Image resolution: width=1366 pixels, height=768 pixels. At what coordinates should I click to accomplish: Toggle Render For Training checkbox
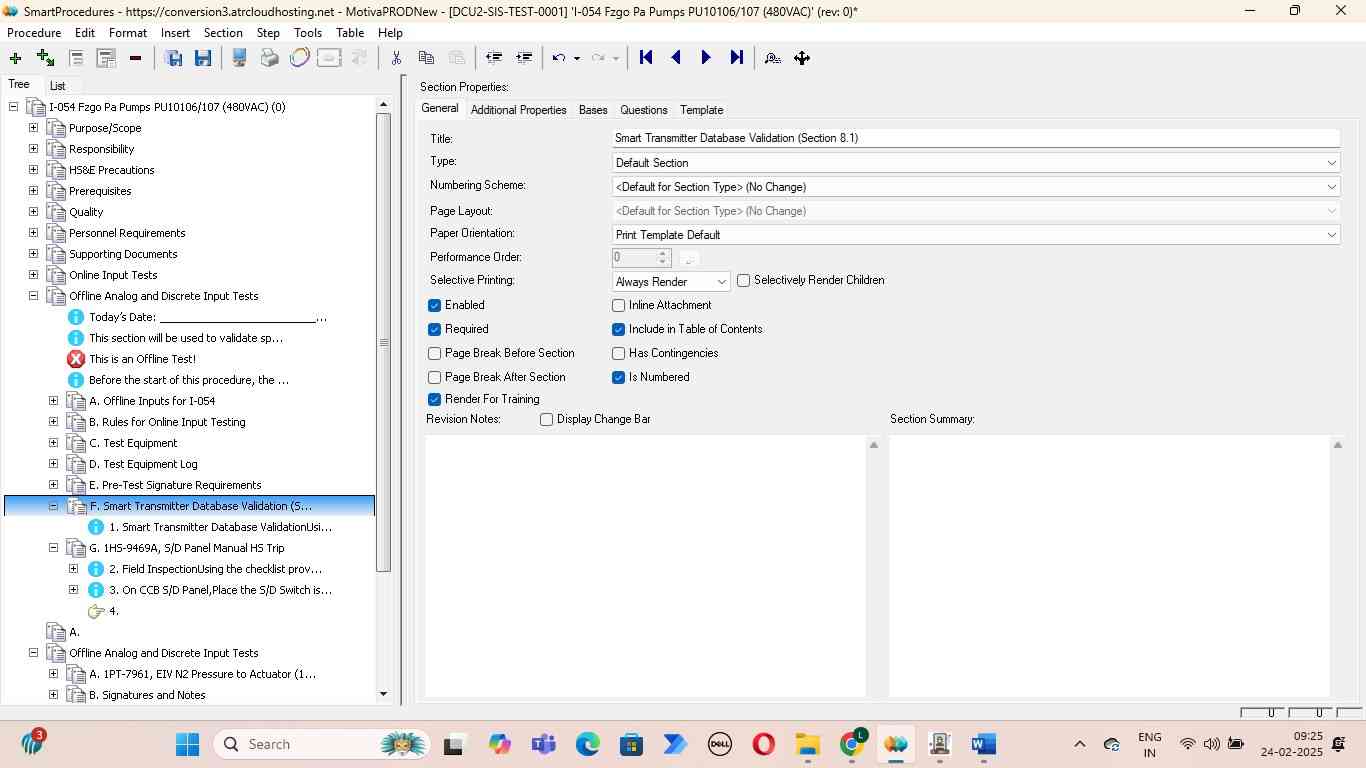[434, 399]
